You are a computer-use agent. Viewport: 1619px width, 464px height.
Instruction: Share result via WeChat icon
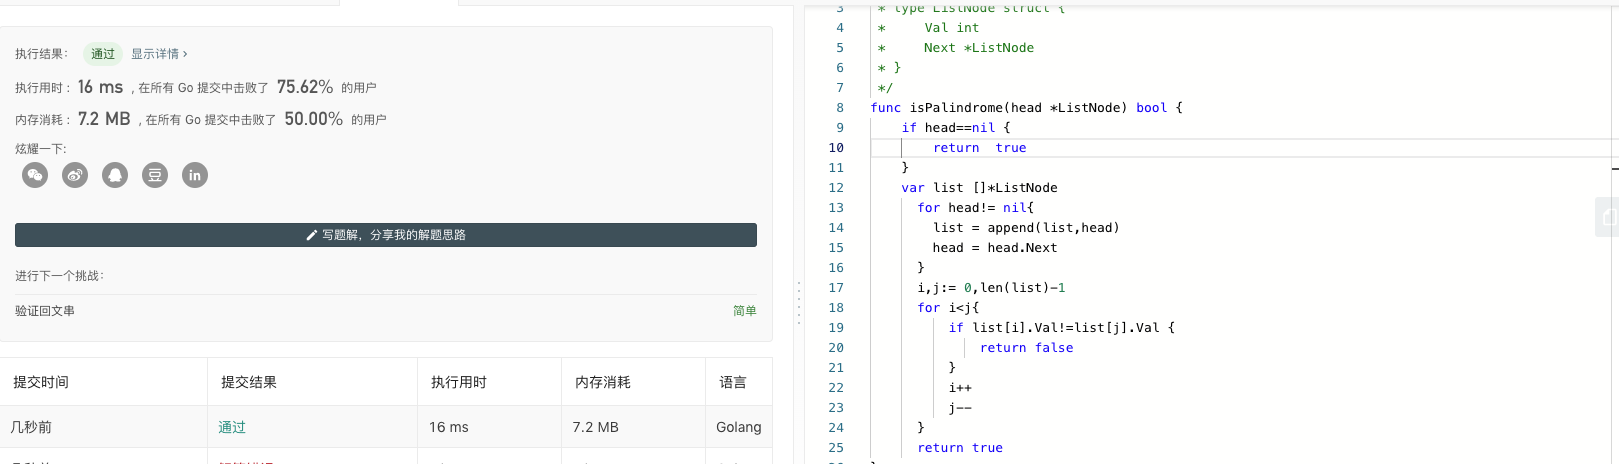pyautogui.click(x=35, y=175)
